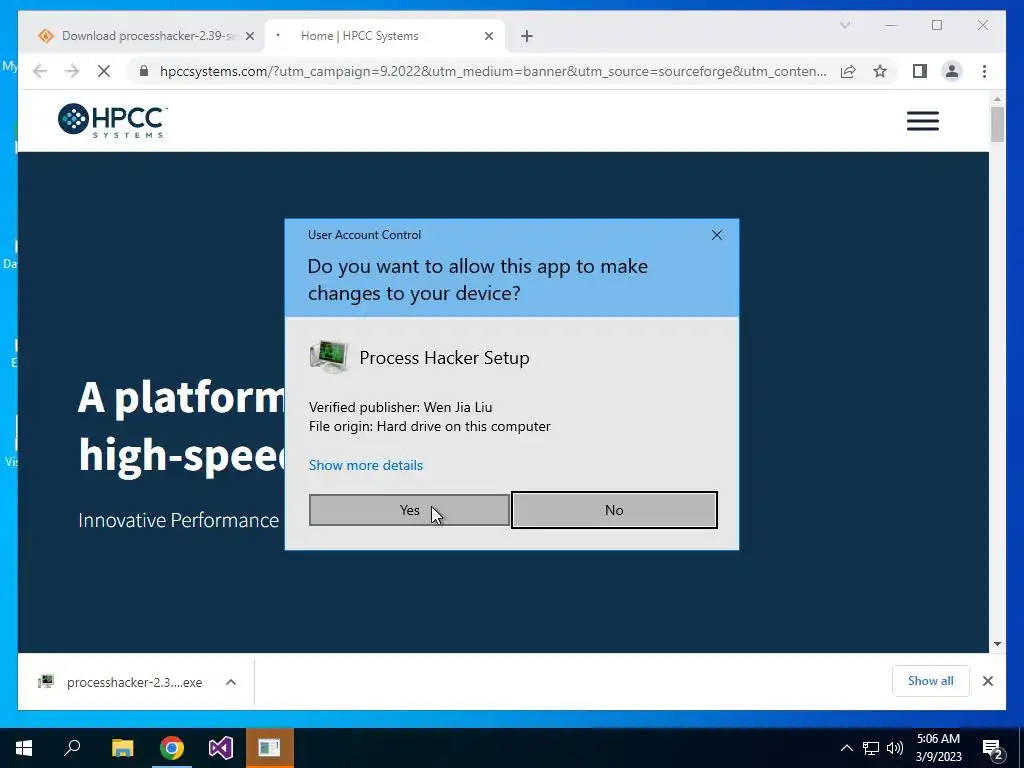Click the Process Hacker Setup icon
This screenshot has height=768, width=1024.
(x=328, y=357)
